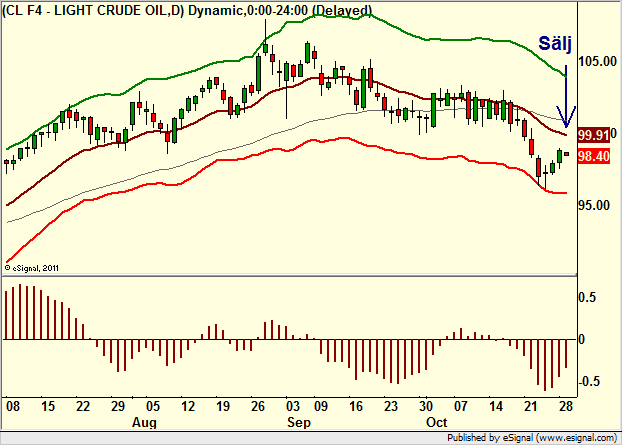Click the 03 date label on the time axis
The height and width of the screenshot is (445, 622).
coord(293,407)
